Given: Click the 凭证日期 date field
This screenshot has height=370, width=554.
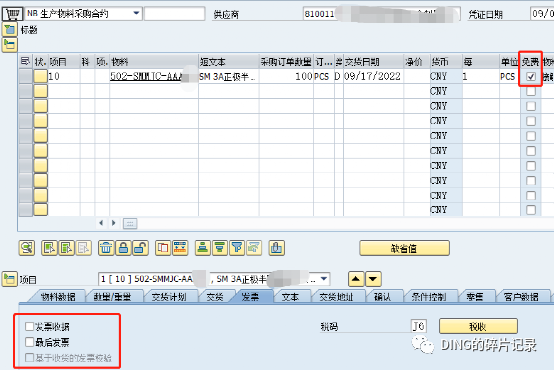Looking at the screenshot, I should point(542,14).
